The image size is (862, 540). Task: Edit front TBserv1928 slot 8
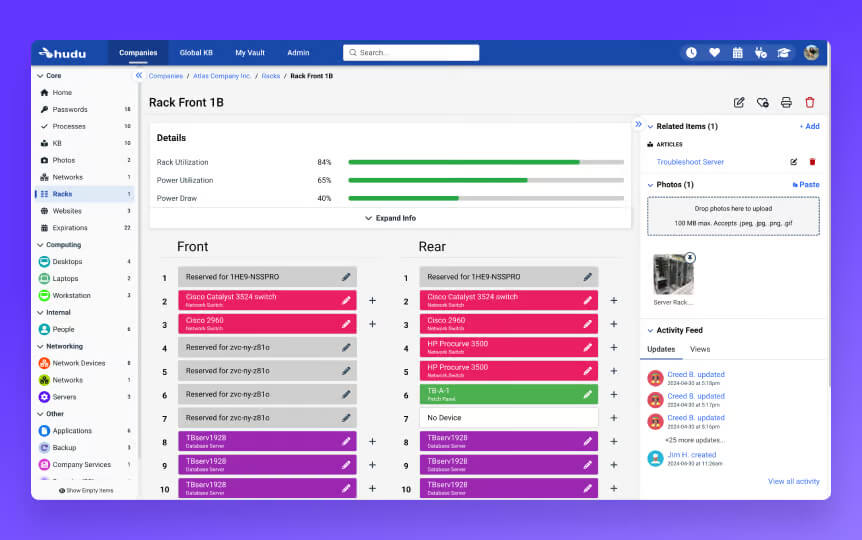(346, 441)
